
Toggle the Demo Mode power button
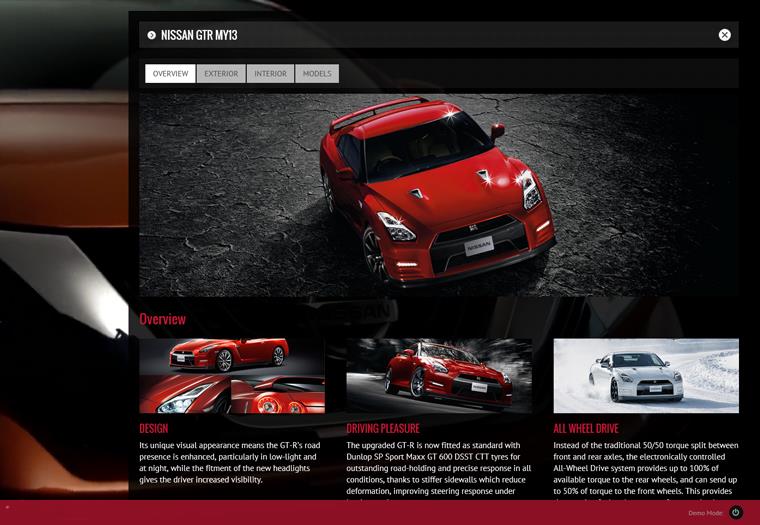[736, 513]
